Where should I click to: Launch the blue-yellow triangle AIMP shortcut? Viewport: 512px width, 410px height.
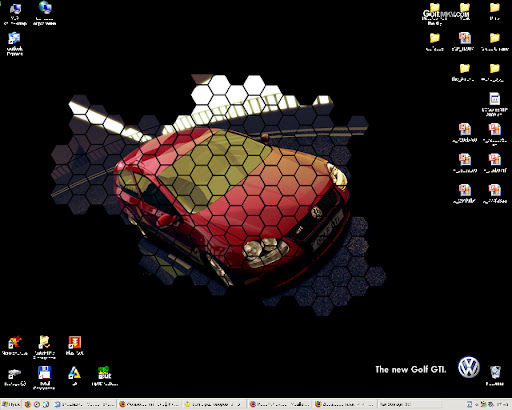(74, 376)
